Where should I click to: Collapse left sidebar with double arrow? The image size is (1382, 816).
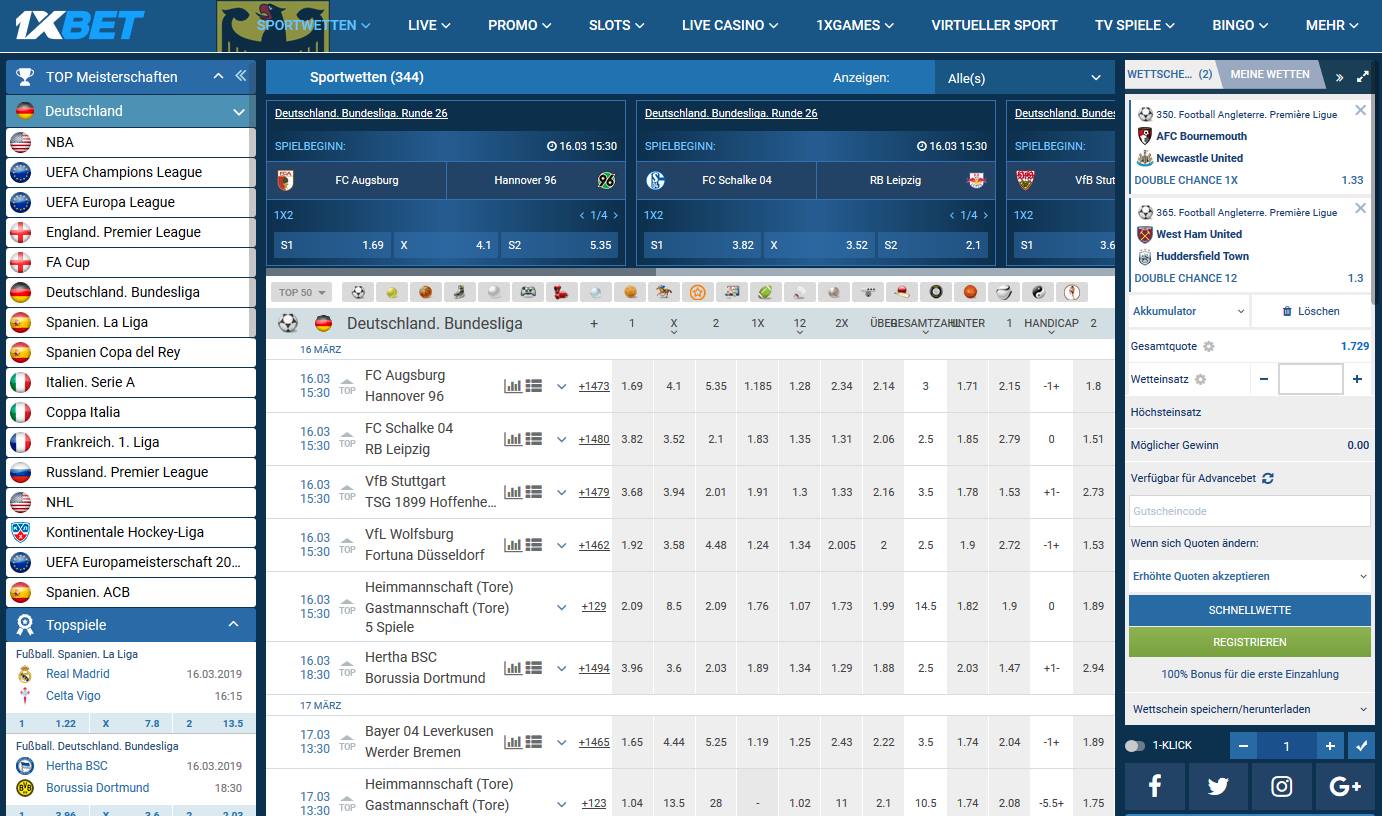point(241,76)
